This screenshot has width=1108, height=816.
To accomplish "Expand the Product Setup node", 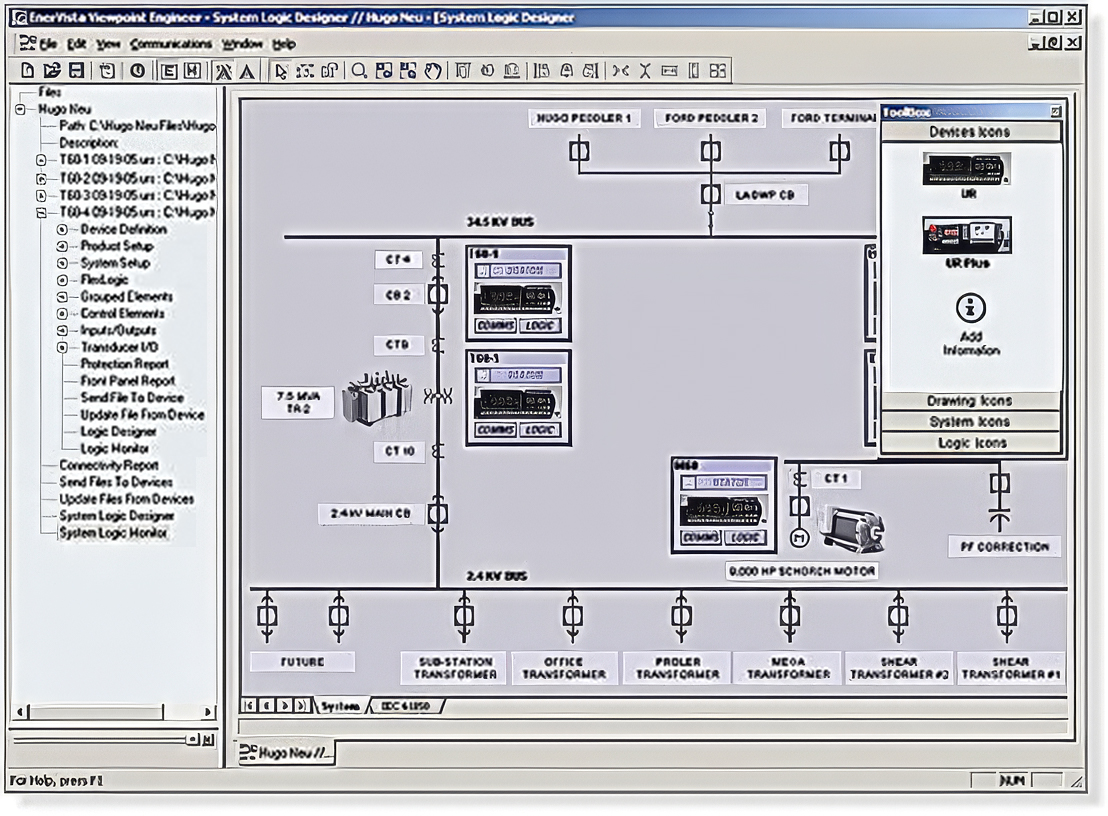I will [62, 246].
